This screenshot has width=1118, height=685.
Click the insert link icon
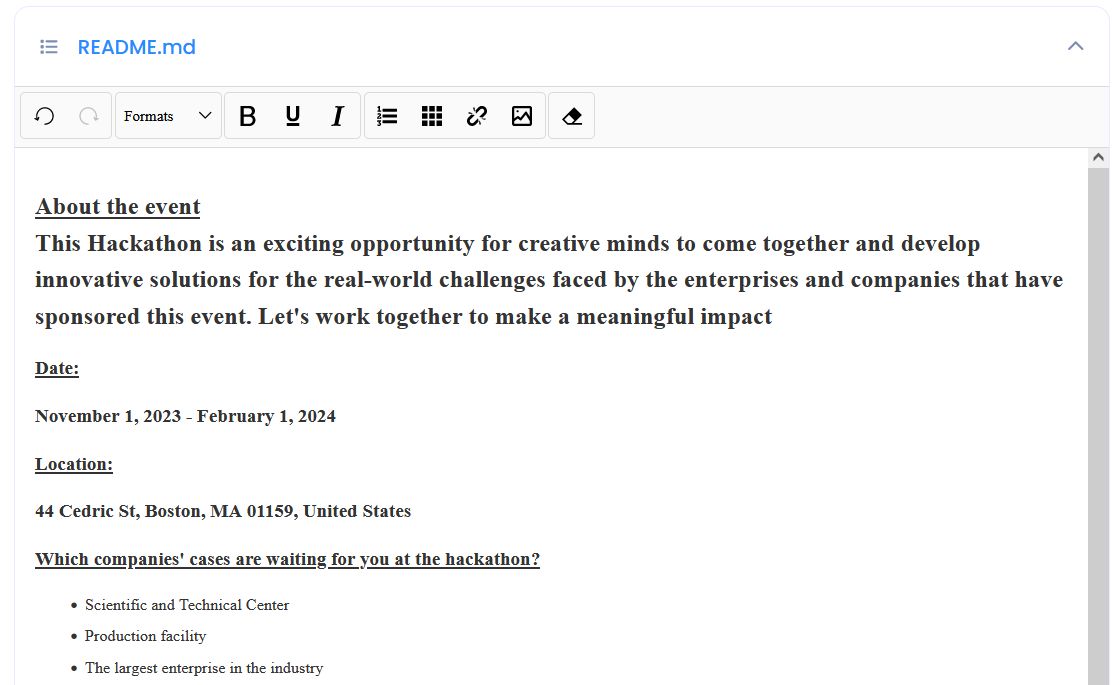coord(477,116)
